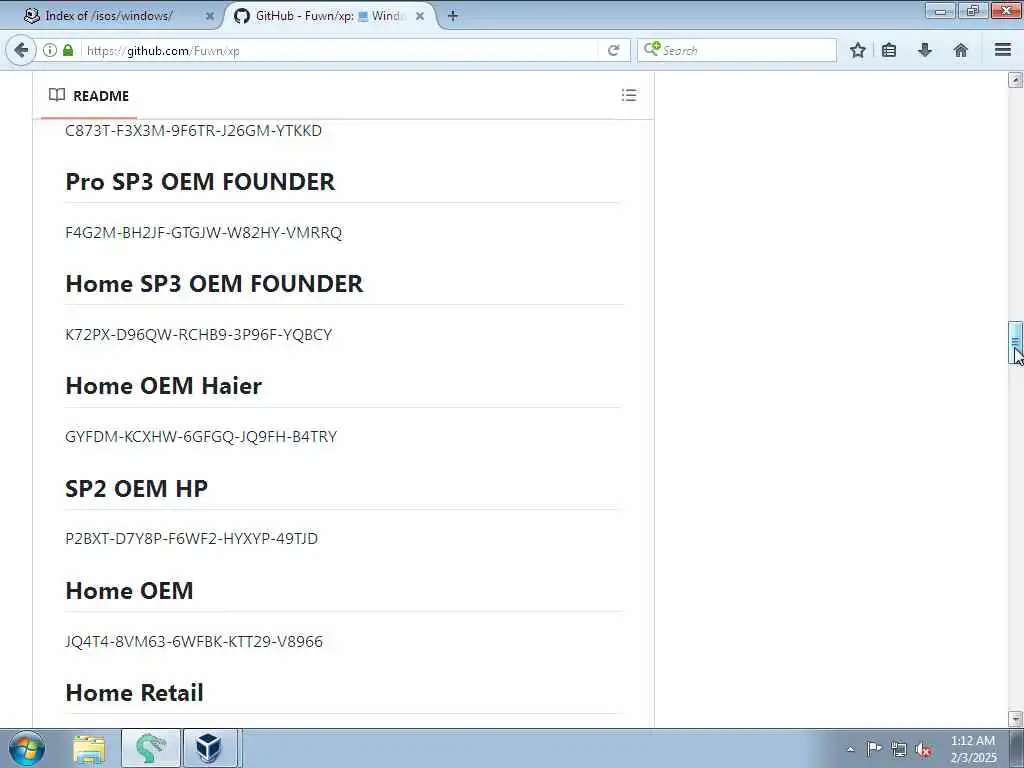
Task: Open the muted volume tray icon
Action: pyautogui.click(x=923, y=750)
